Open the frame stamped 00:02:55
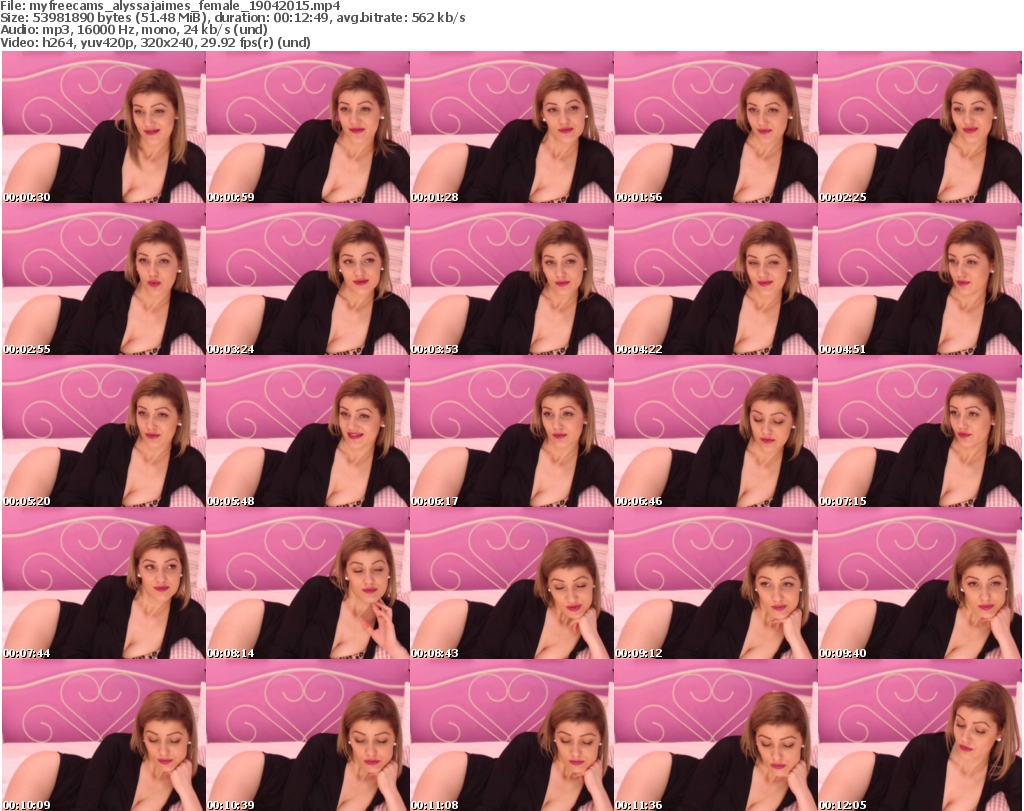The width and height of the screenshot is (1024, 811). coord(104,279)
